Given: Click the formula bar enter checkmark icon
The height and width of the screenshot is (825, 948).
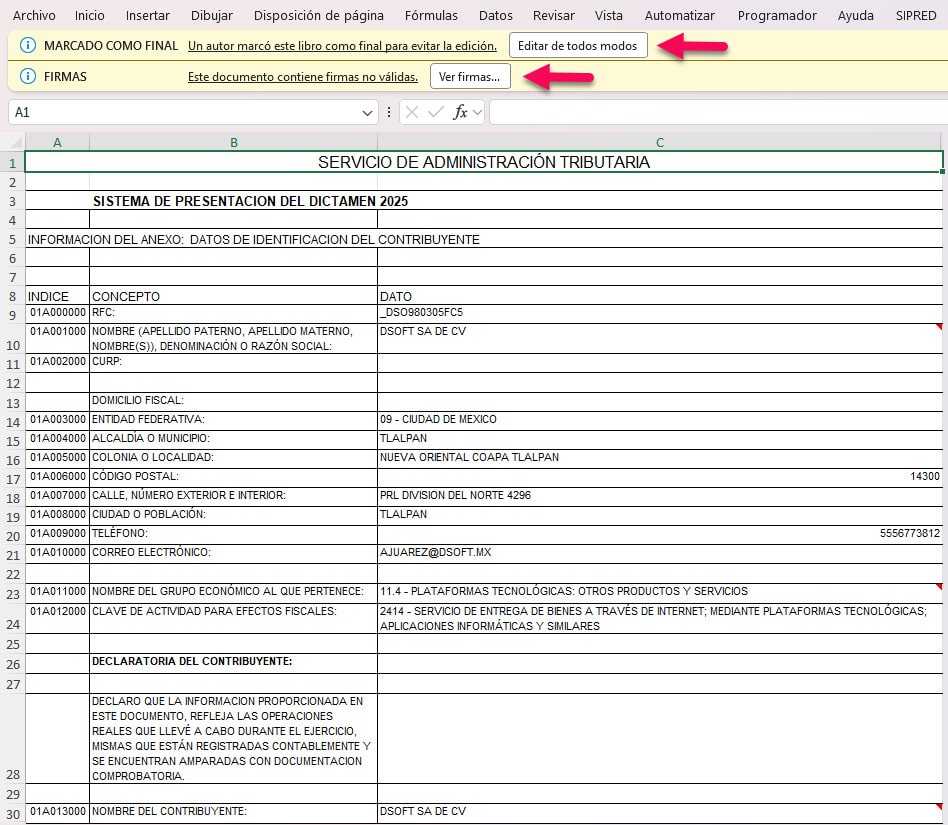Looking at the screenshot, I should [435, 113].
